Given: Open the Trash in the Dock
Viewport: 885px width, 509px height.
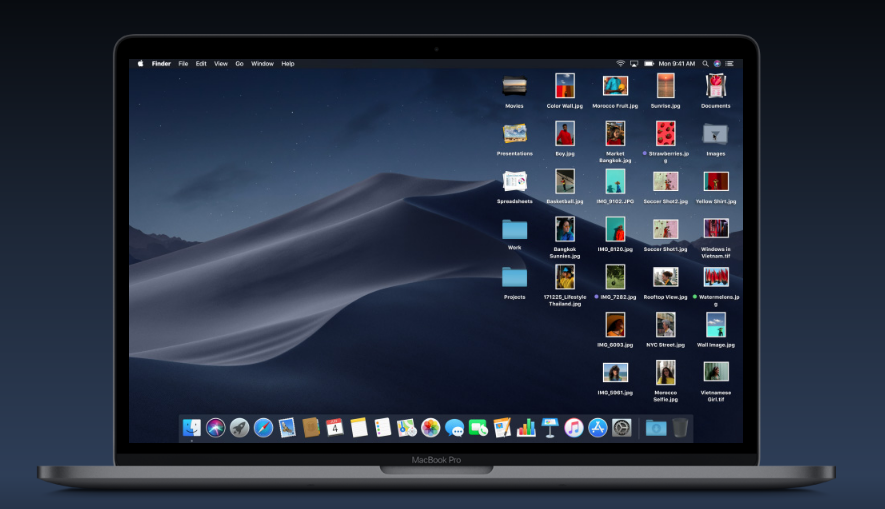Looking at the screenshot, I should click(x=680, y=428).
